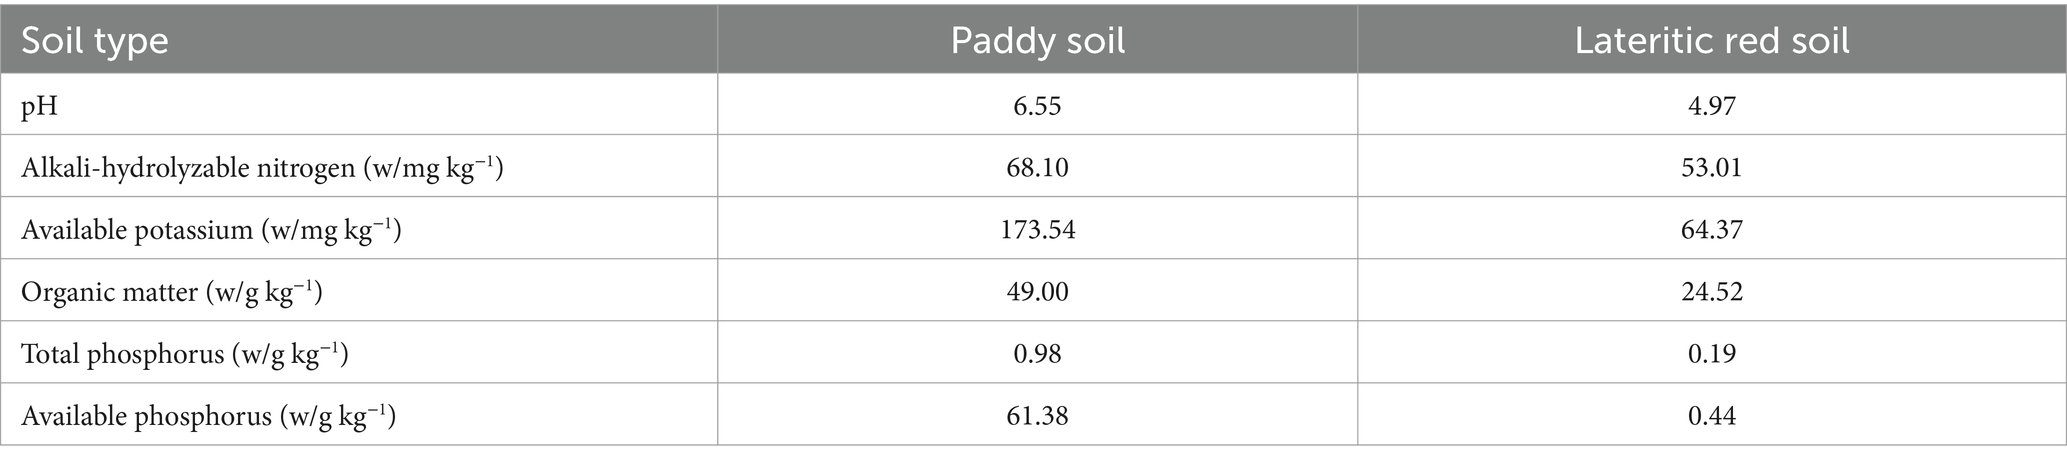Click the Available phosphorus row label
The image size is (2067, 463).
(x=208, y=416)
